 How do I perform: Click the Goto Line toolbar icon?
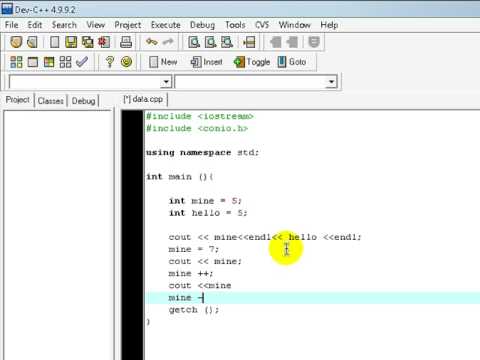(249, 42)
